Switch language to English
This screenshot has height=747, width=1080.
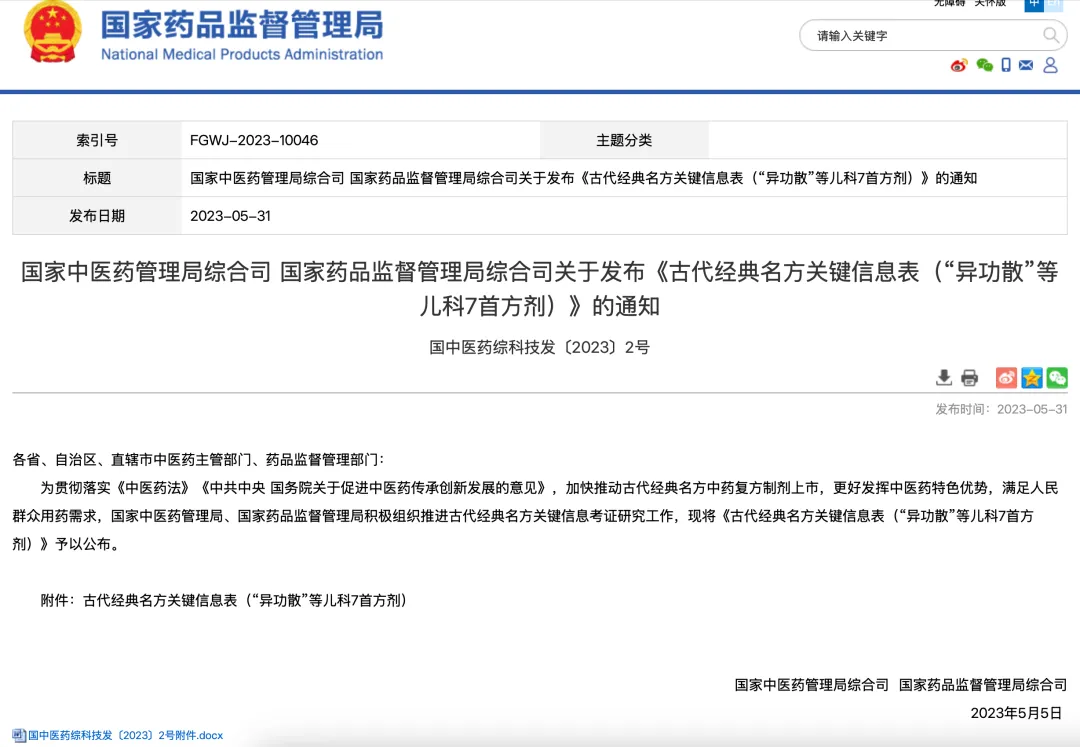[1054, 4]
